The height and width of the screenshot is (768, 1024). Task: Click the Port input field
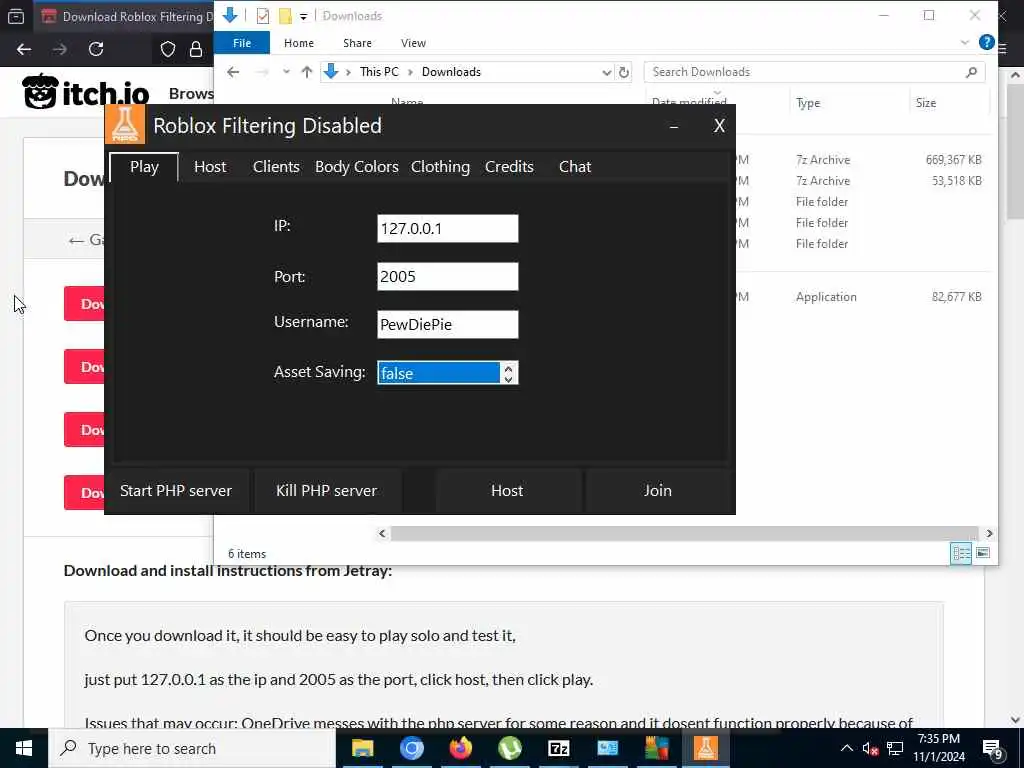click(x=448, y=276)
